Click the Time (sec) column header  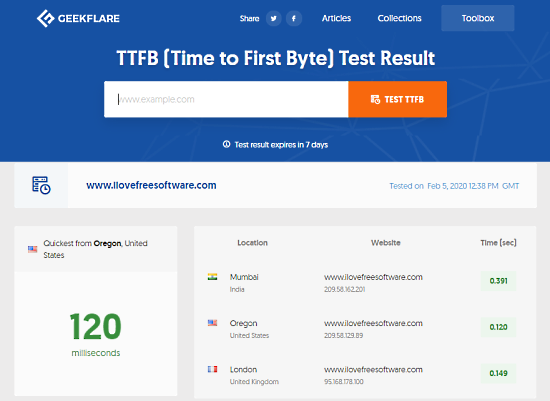498,243
